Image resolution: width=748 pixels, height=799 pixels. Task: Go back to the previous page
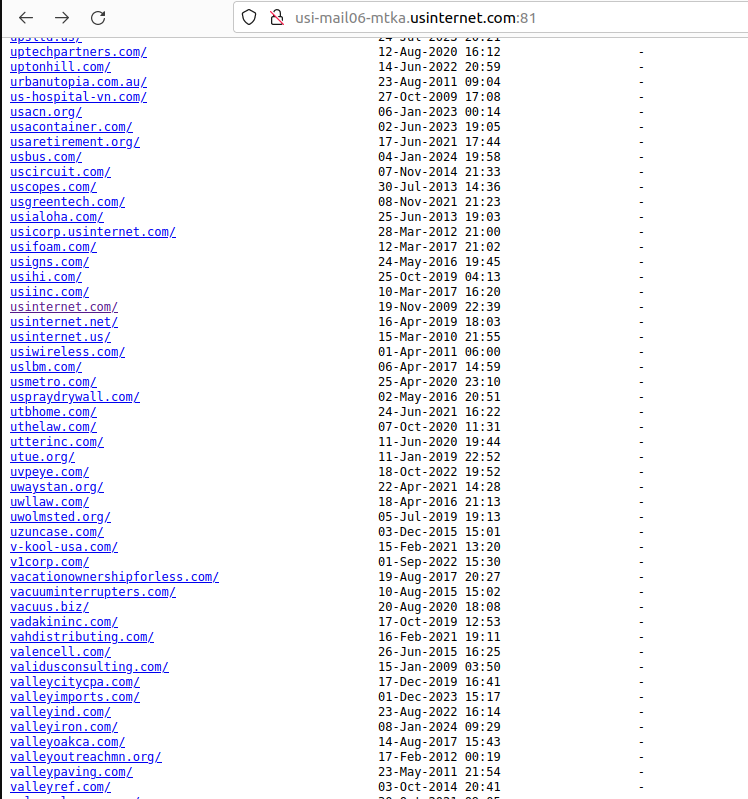(26, 18)
